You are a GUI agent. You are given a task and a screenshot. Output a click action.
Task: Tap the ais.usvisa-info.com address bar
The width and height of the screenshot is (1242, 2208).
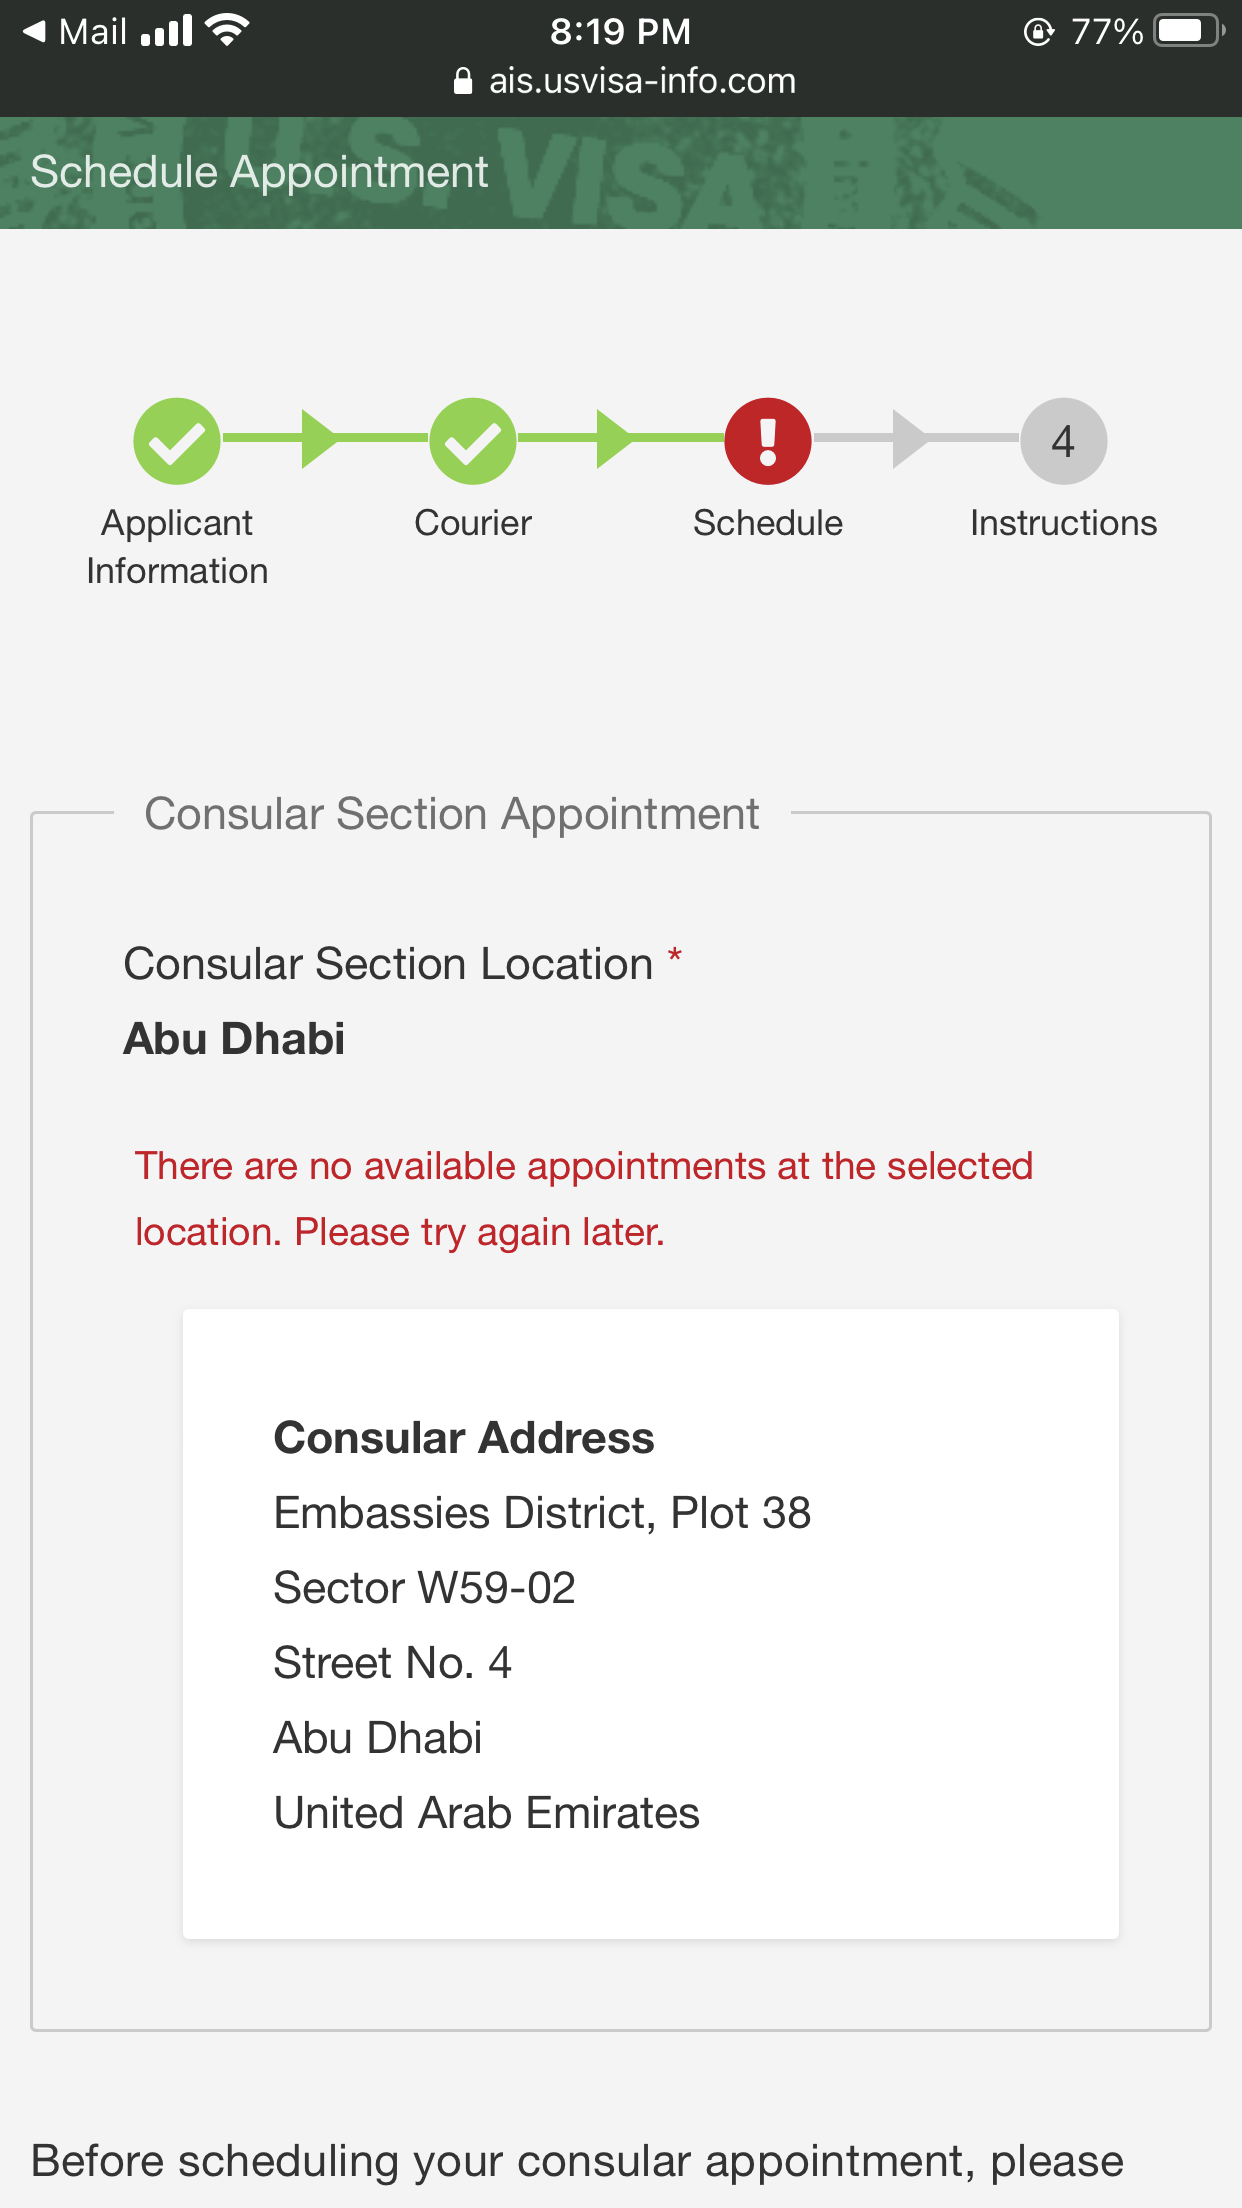[641, 81]
